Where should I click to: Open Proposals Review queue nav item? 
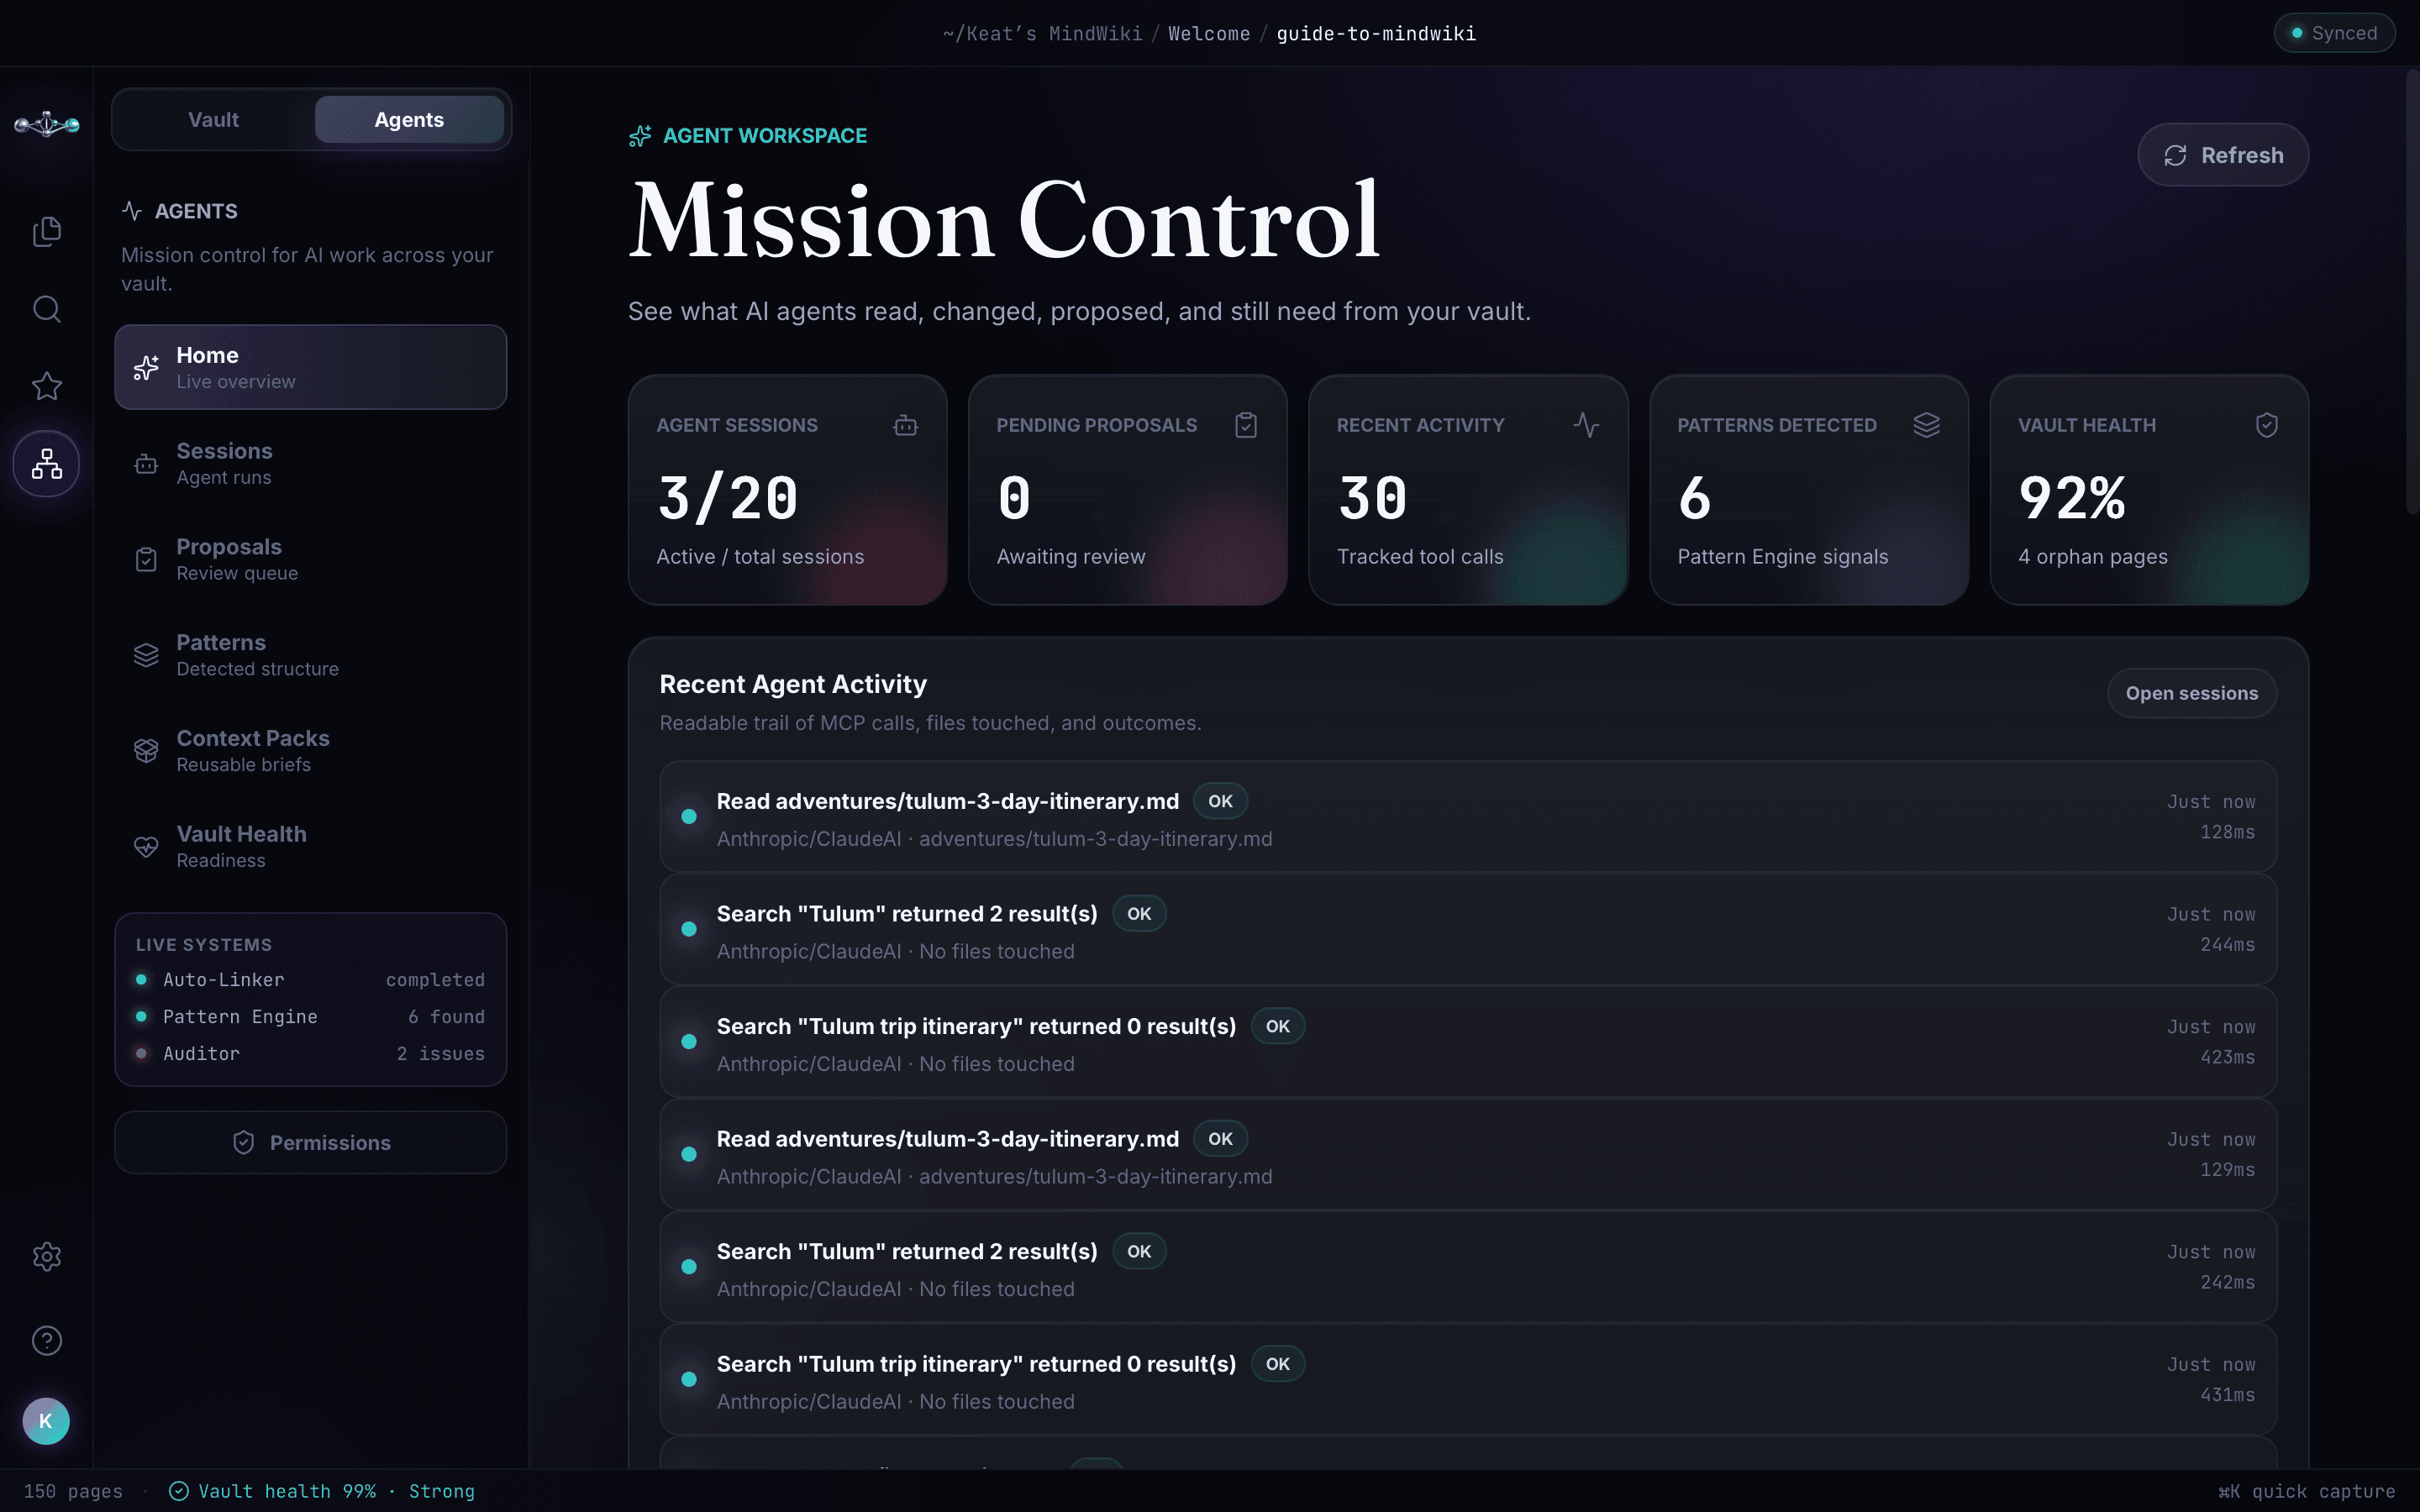(311, 559)
